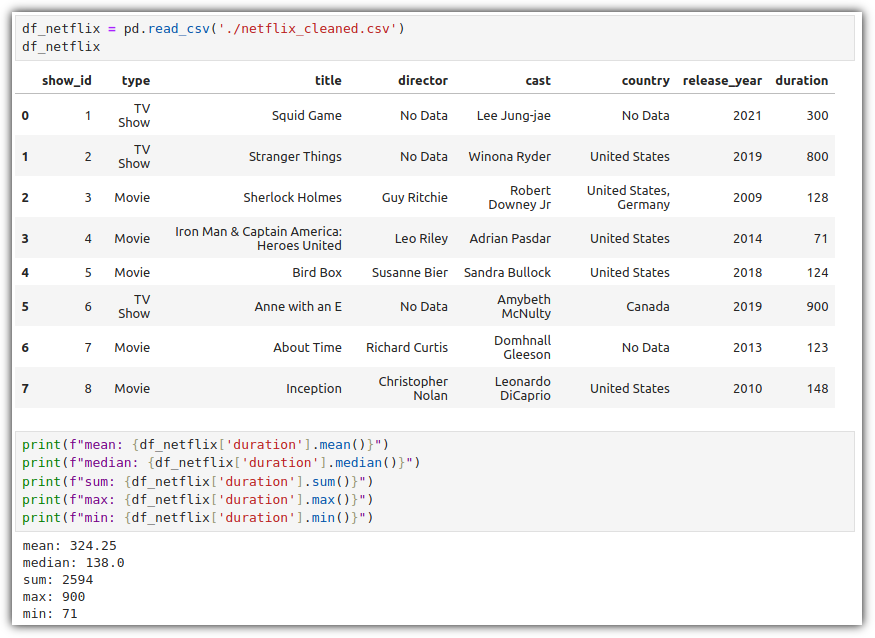
Task: Click duration value 900 for Anne with an E
Action: pyautogui.click(x=817, y=306)
